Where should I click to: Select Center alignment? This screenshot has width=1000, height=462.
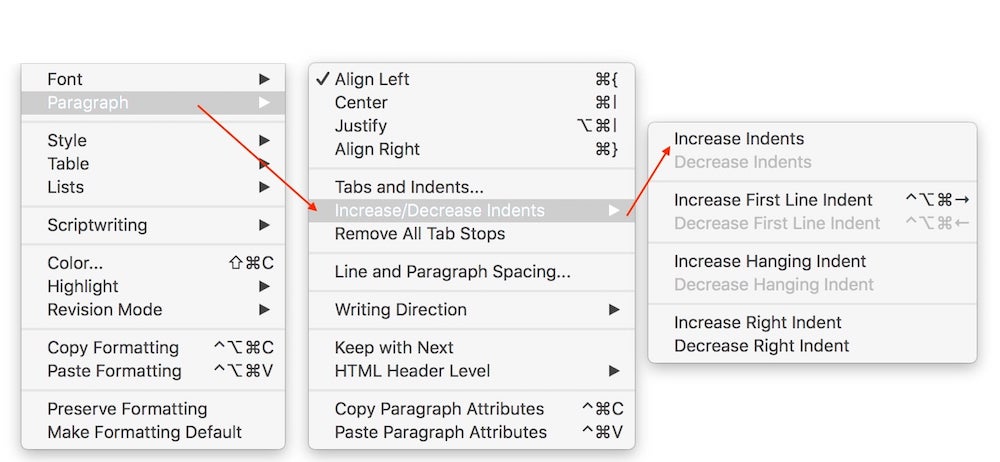pos(361,103)
